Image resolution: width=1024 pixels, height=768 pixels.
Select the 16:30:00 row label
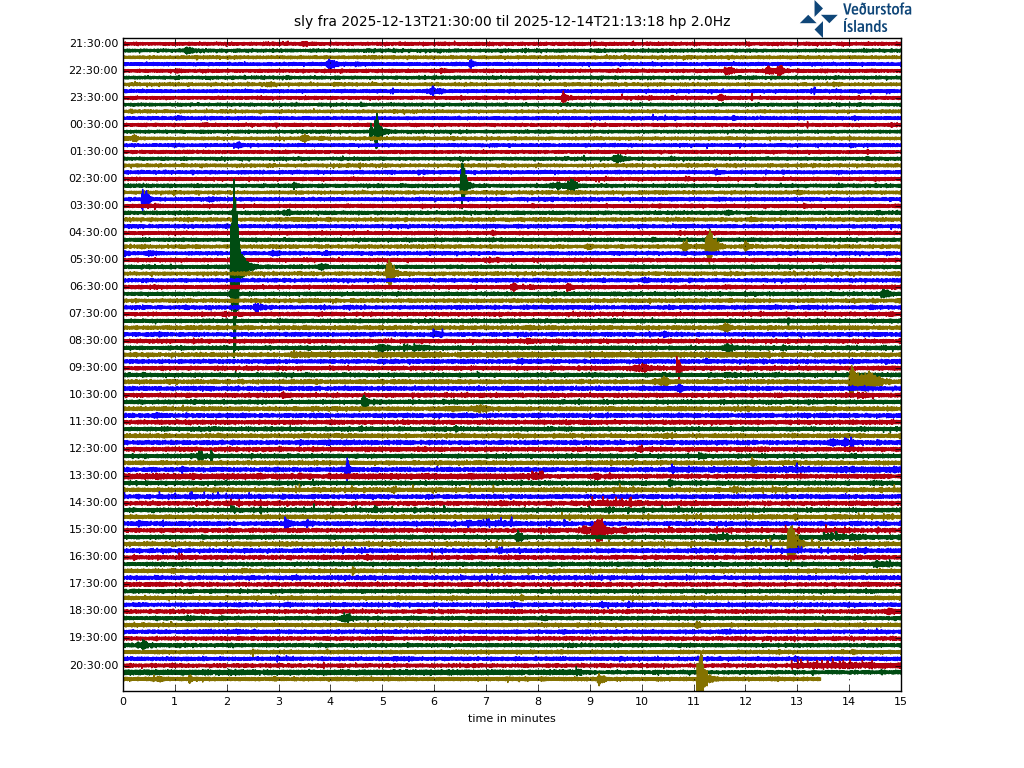(94, 557)
